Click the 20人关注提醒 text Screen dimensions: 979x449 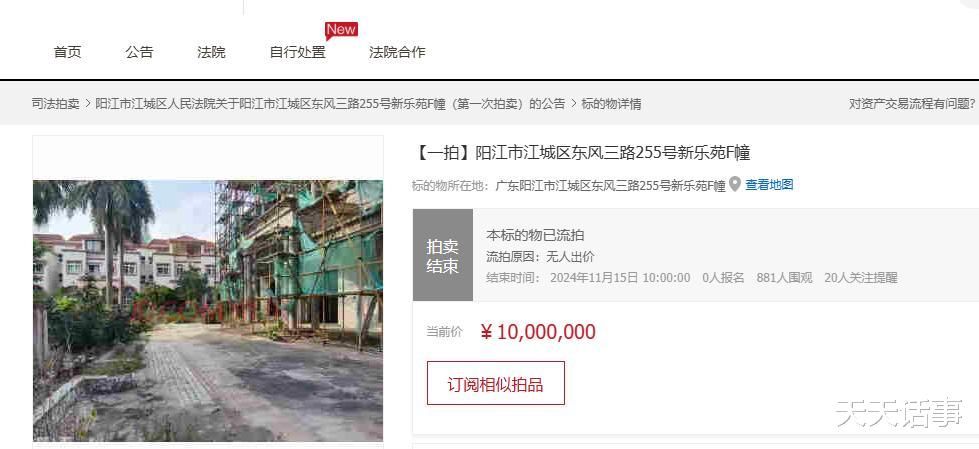[x=861, y=278]
